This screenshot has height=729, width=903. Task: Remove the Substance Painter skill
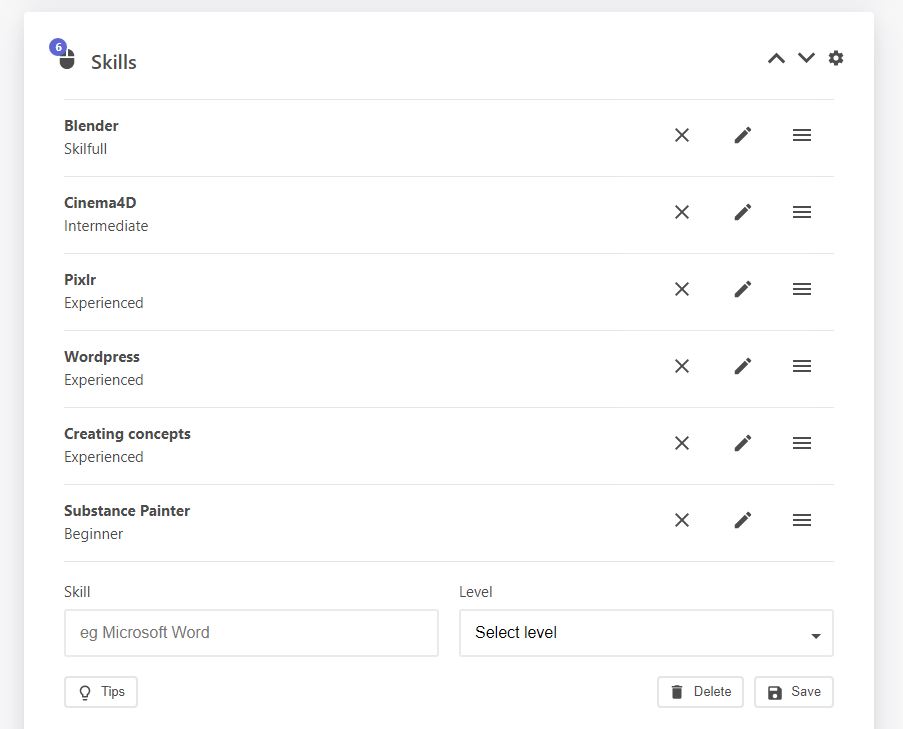(x=682, y=520)
